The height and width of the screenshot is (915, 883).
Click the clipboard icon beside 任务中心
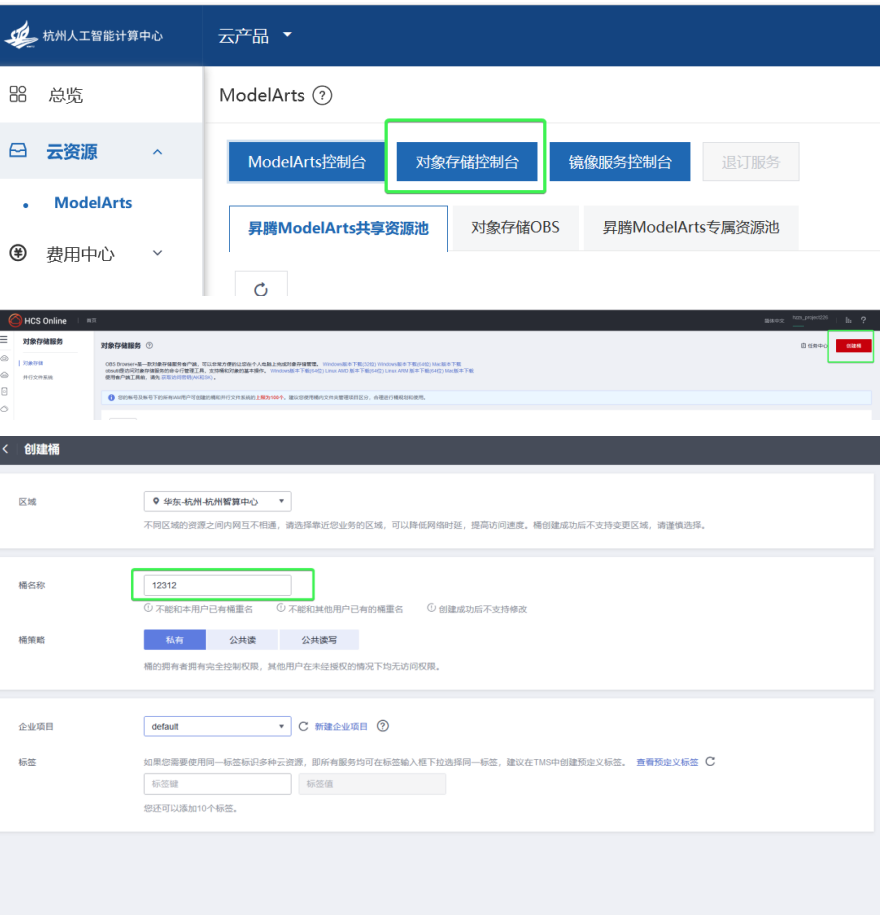tap(804, 346)
